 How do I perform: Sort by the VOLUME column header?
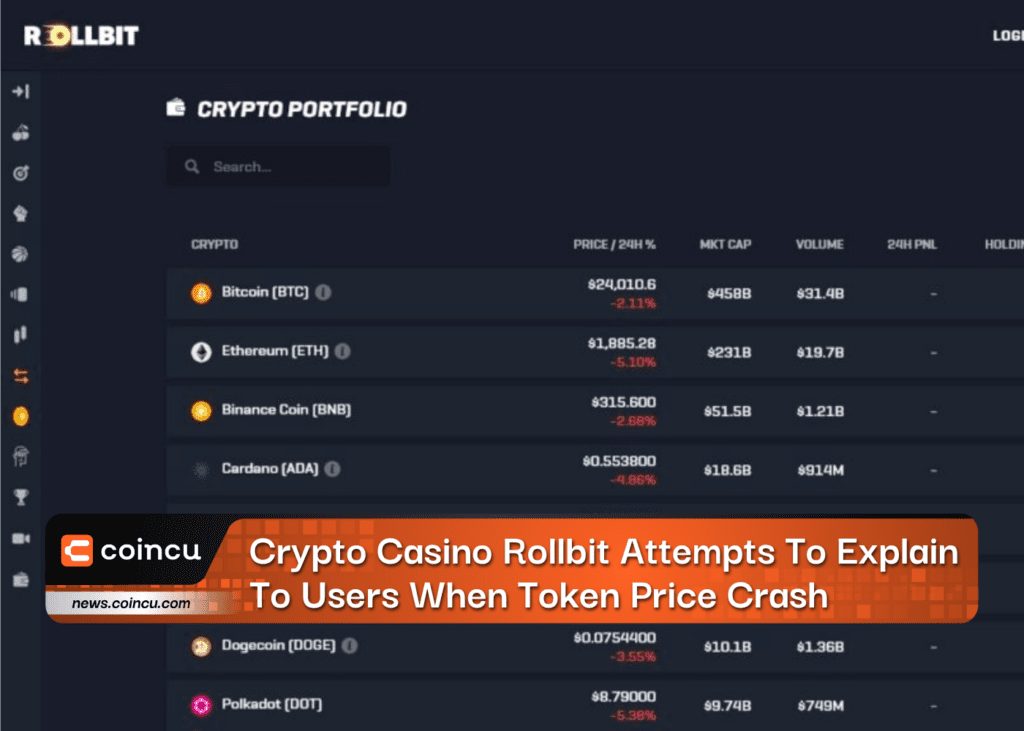tap(819, 244)
